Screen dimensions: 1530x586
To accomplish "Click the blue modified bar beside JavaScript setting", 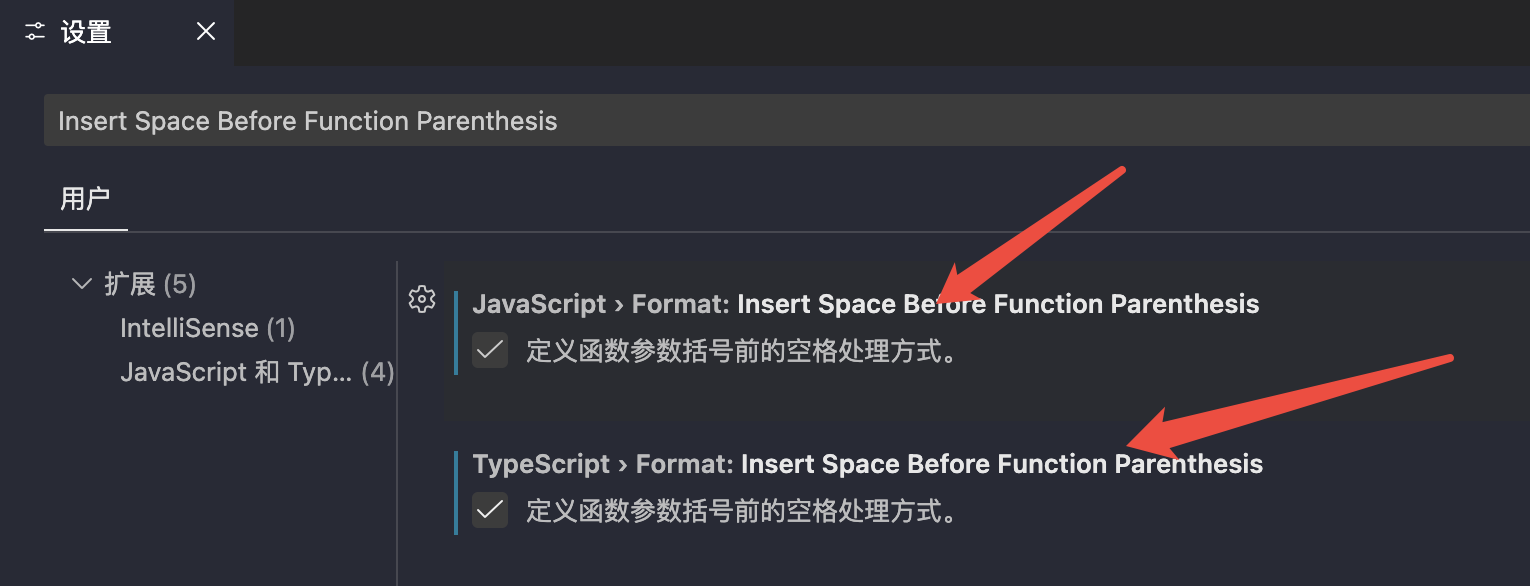I will click(456, 332).
